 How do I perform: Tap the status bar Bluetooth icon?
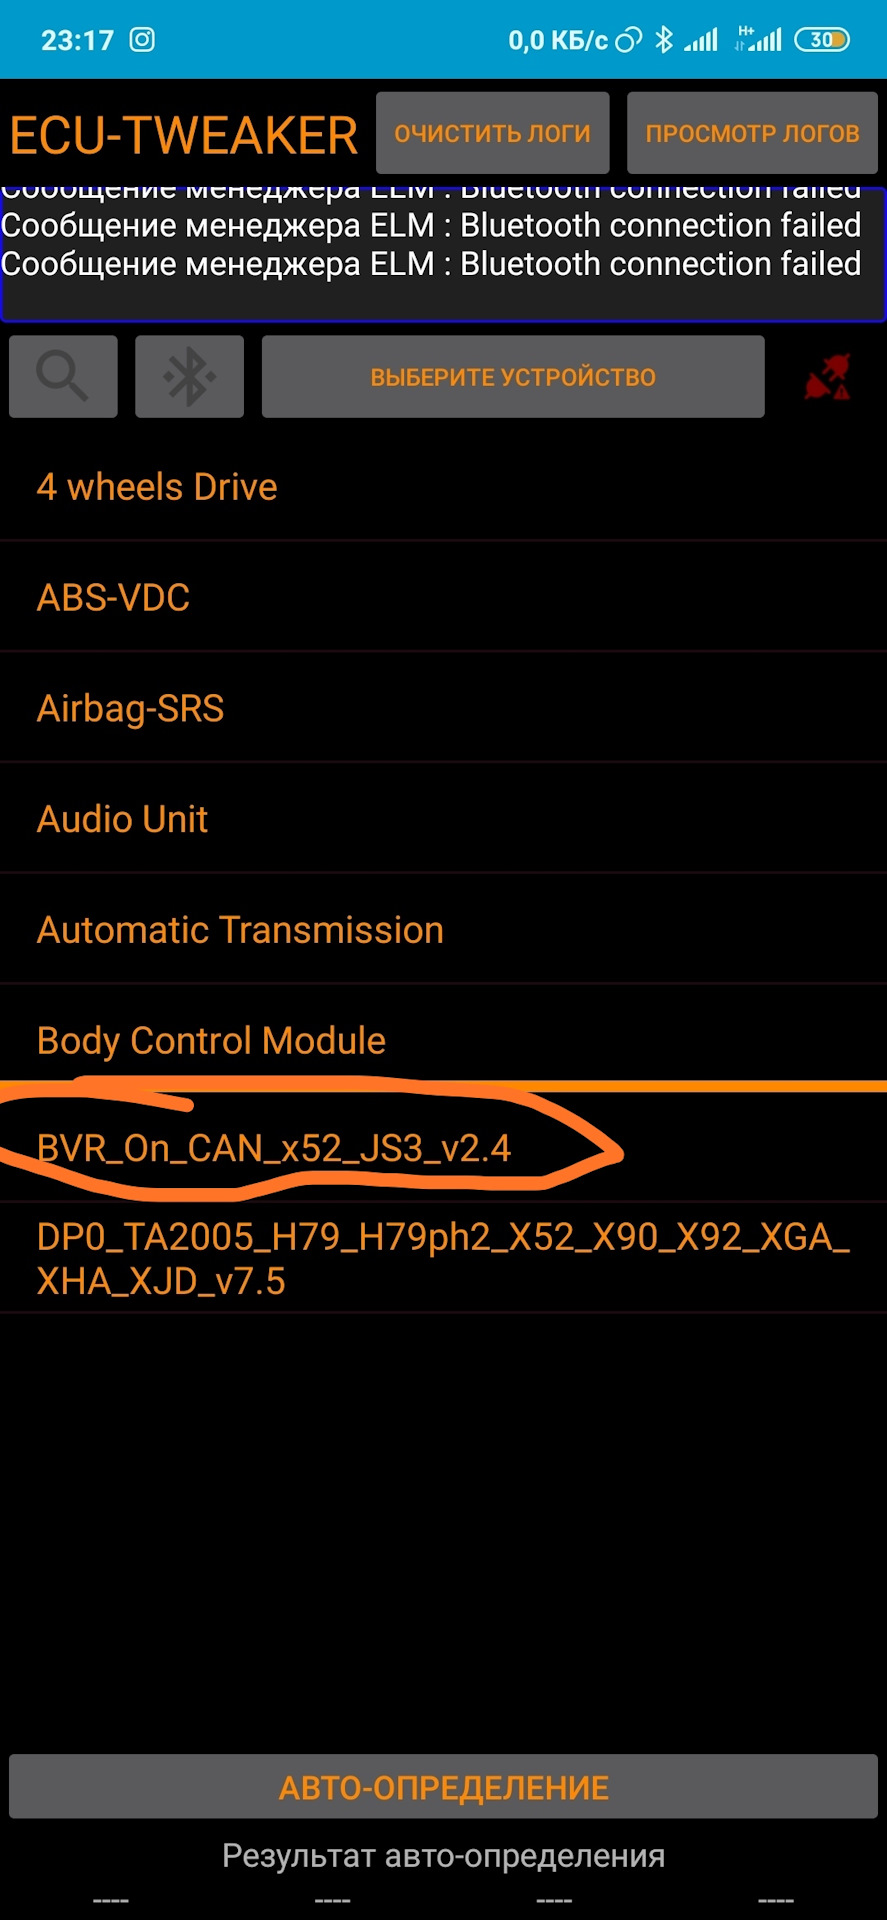[x=663, y=40]
